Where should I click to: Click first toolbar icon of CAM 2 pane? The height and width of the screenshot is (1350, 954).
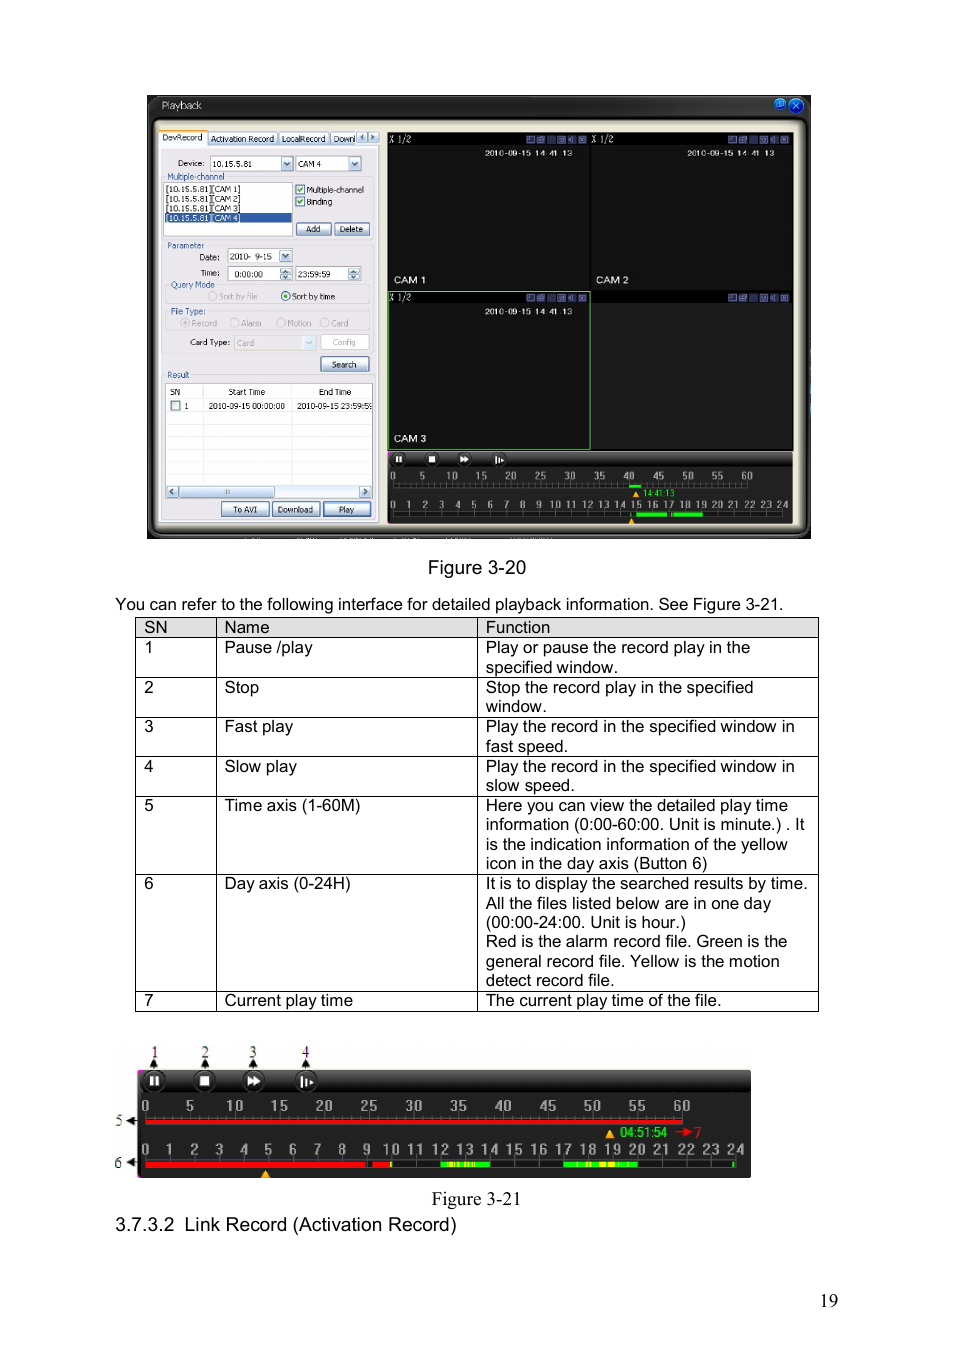732,139
